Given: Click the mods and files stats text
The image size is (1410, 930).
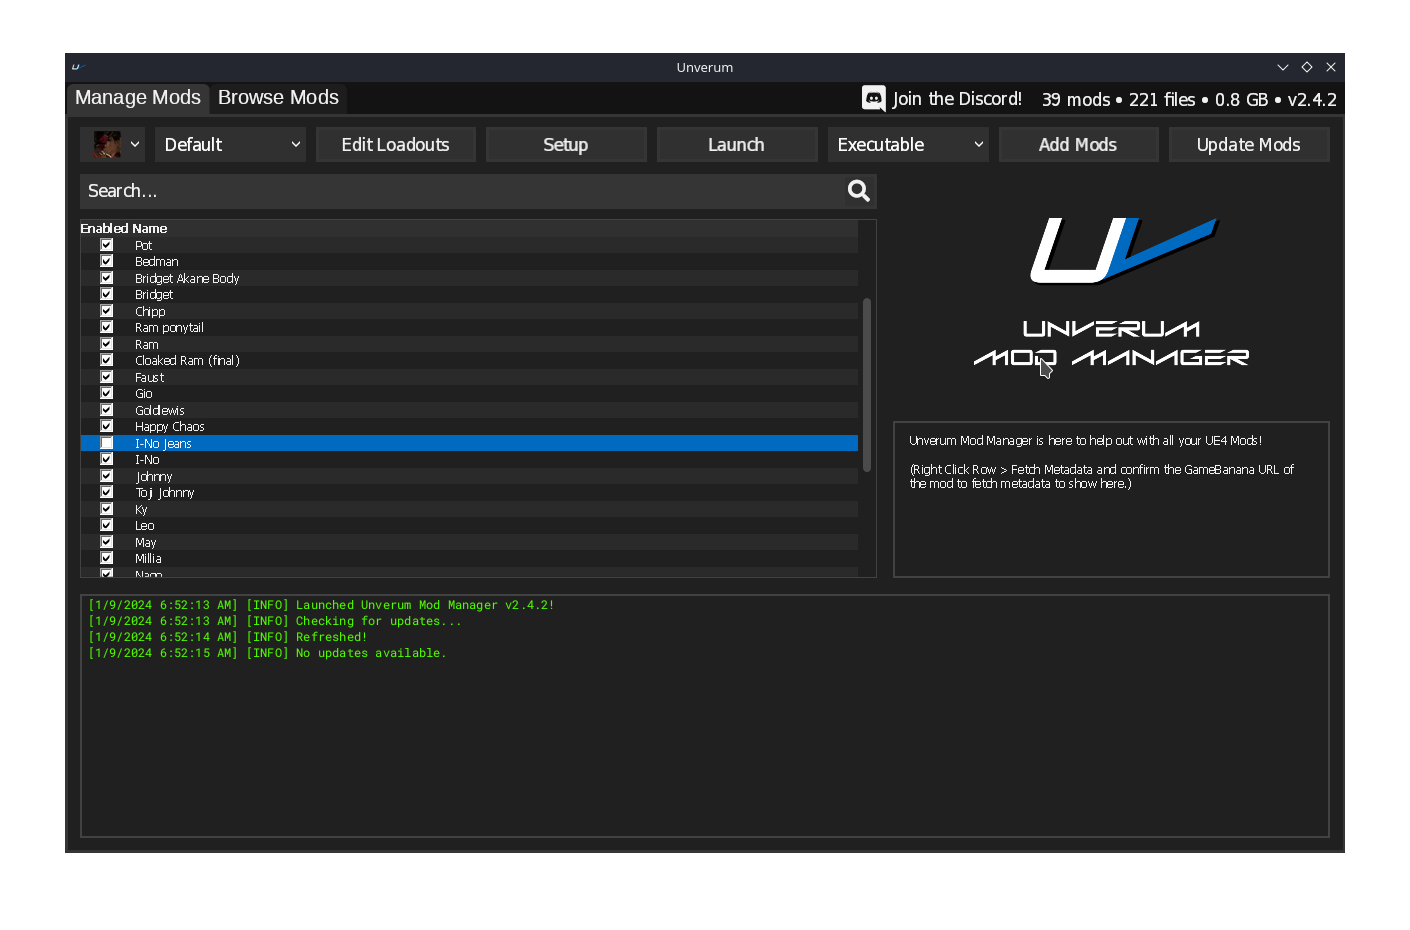Looking at the screenshot, I should (1189, 99).
